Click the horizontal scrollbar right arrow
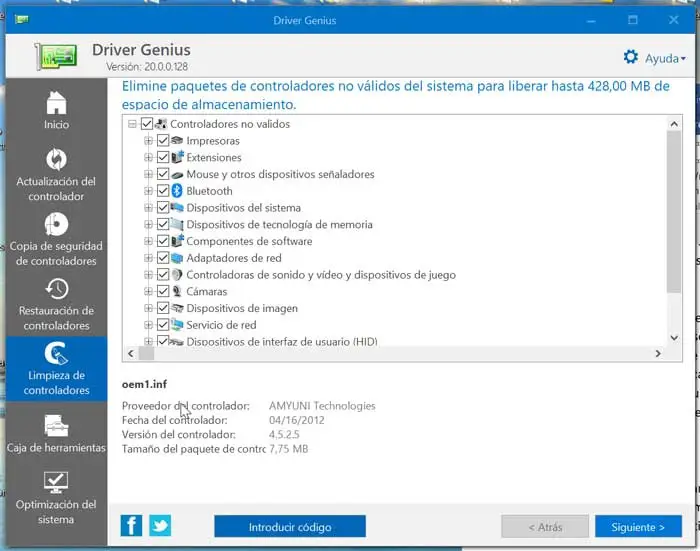Screen dimensions: 700x551 [x=658, y=354]
